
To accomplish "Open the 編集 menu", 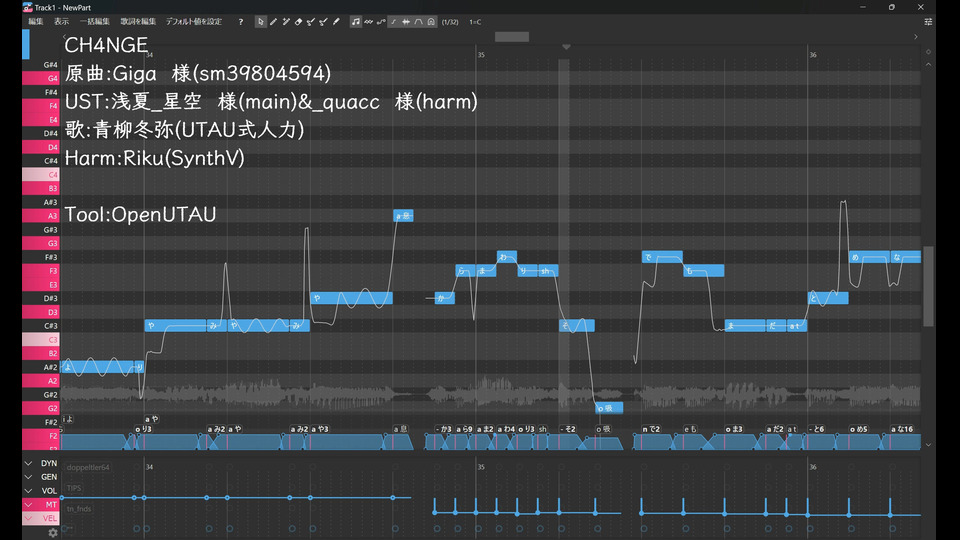I will pos(36,22).
